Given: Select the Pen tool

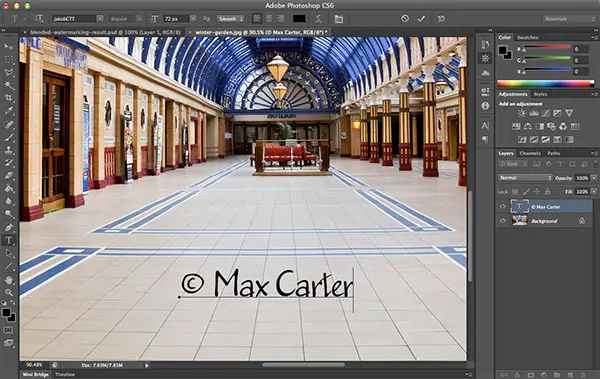Looking at the screenshot, I should [x=8, y=227].
